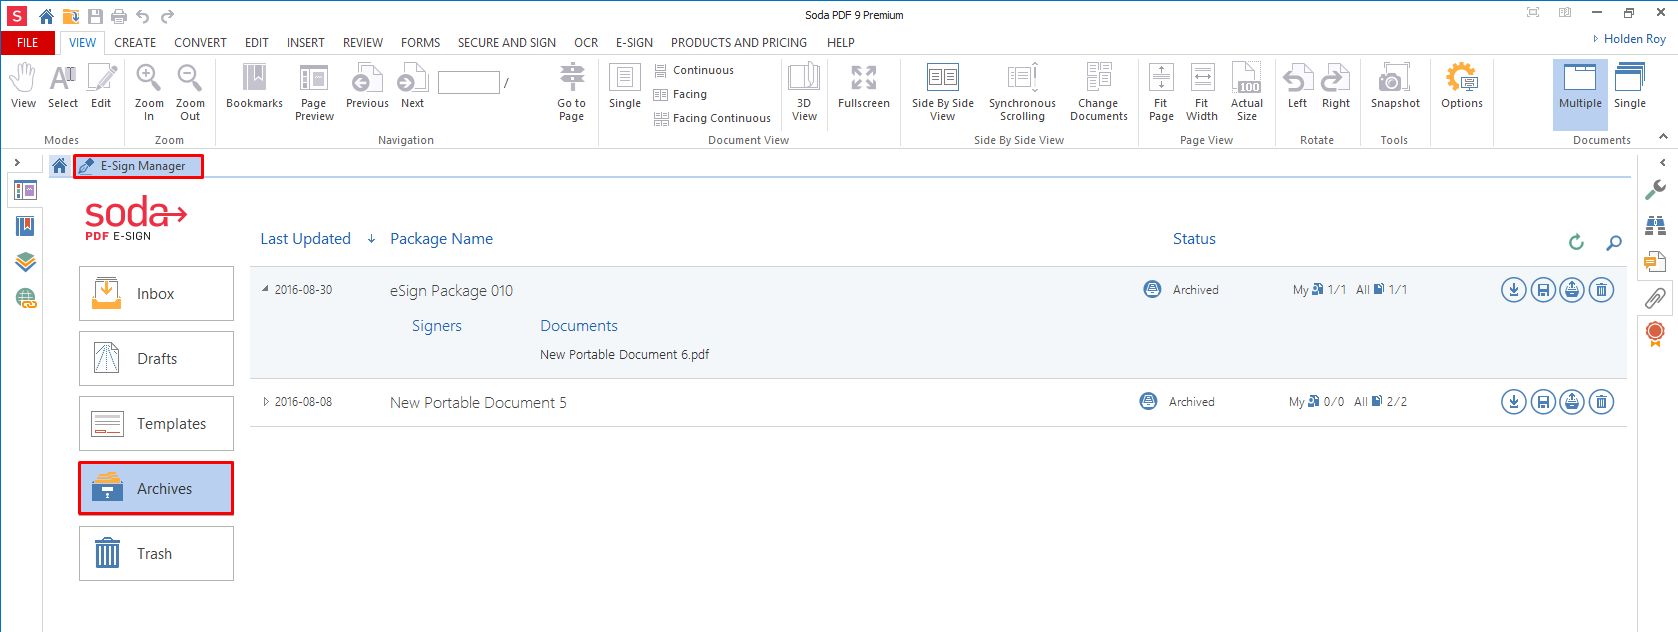Open the FILE menu
1678x632 pixels.
[x=28, y=43]
